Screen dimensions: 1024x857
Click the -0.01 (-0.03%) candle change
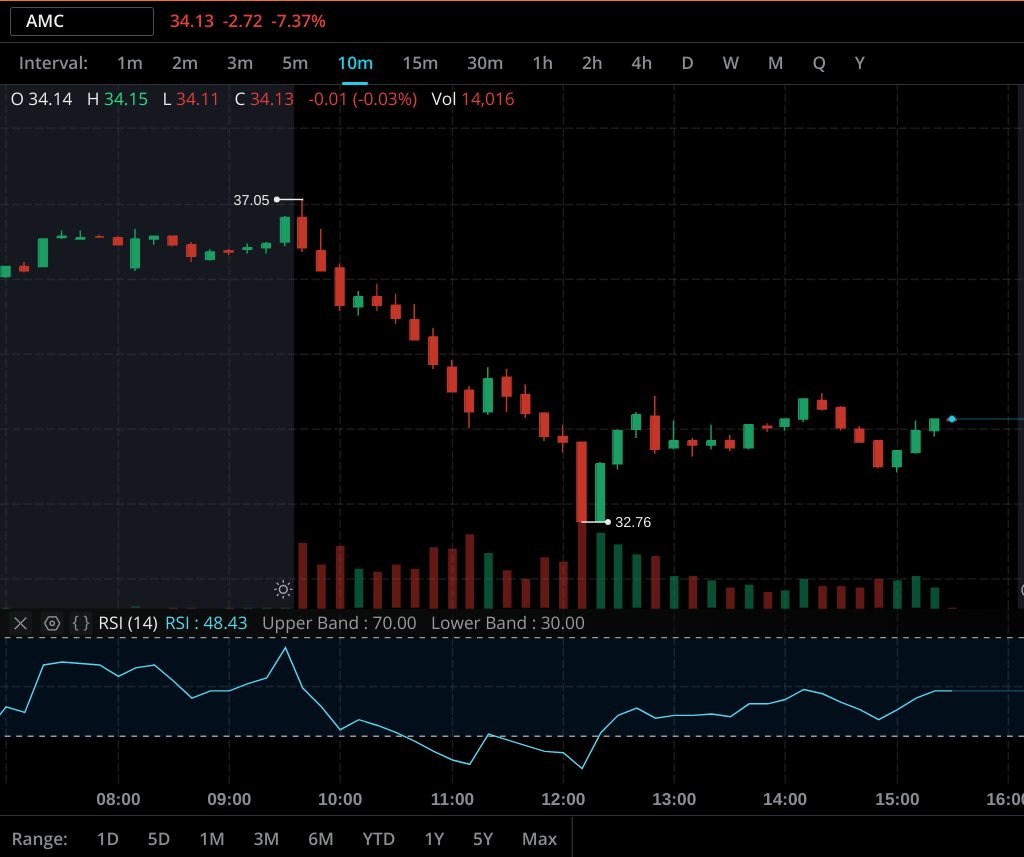click(x=362, y=99)
